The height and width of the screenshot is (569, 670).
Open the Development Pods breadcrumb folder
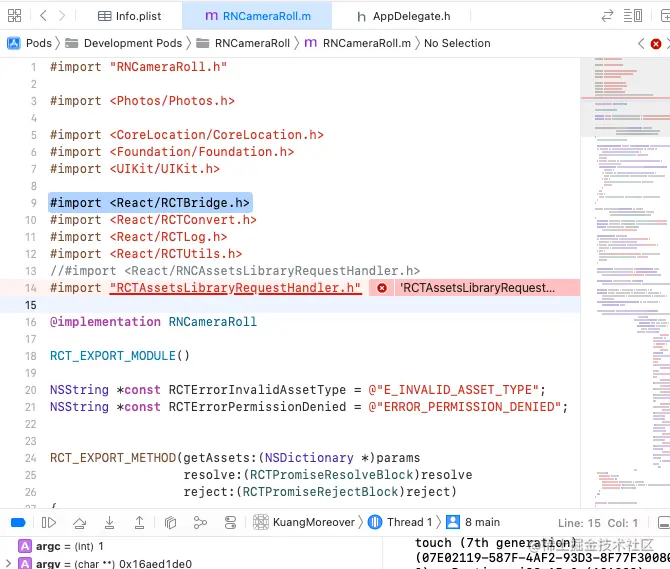[x=123, y=43]
